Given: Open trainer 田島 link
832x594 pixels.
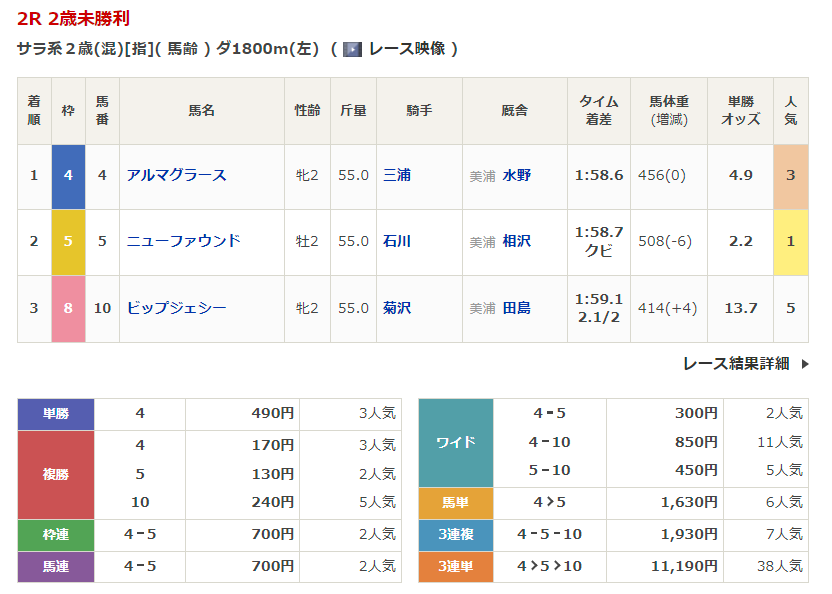Looking at the screenshot, I should (x=516, y=308).
